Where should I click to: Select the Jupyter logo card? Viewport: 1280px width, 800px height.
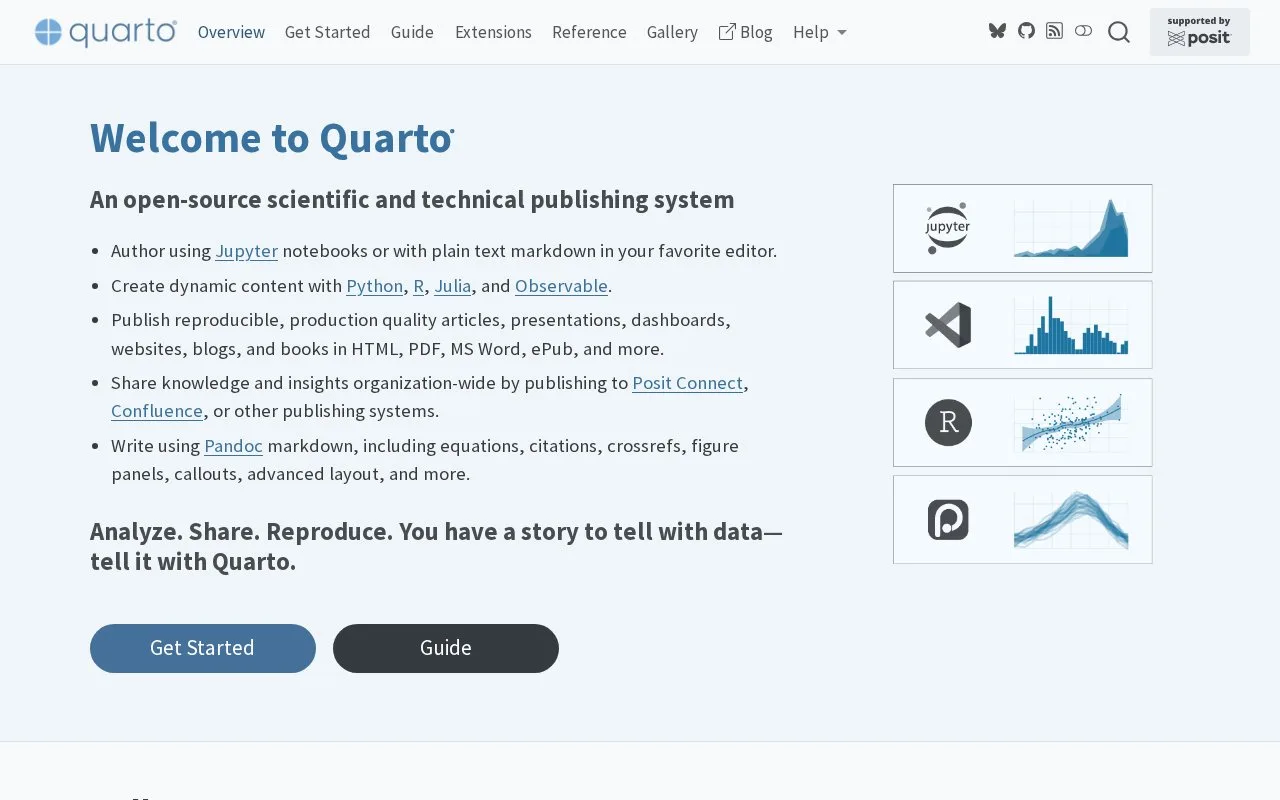[1022, 228]
